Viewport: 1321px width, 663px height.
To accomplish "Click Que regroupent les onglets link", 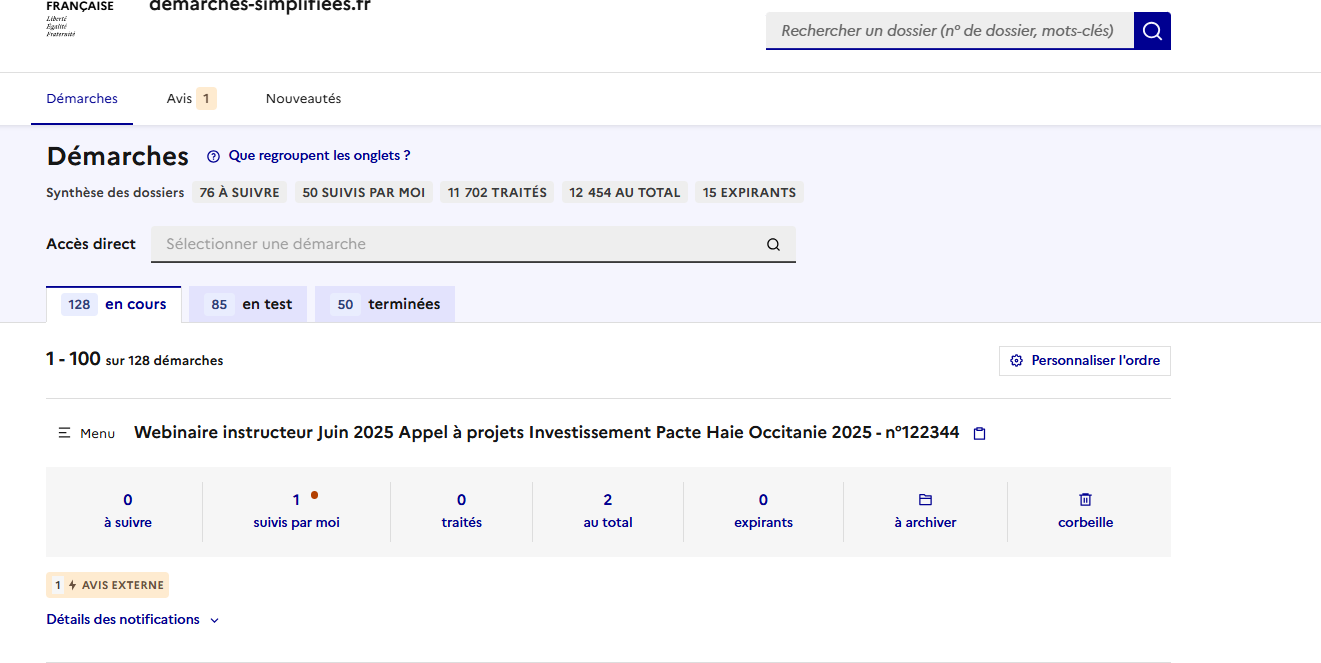I will (319, 156).
